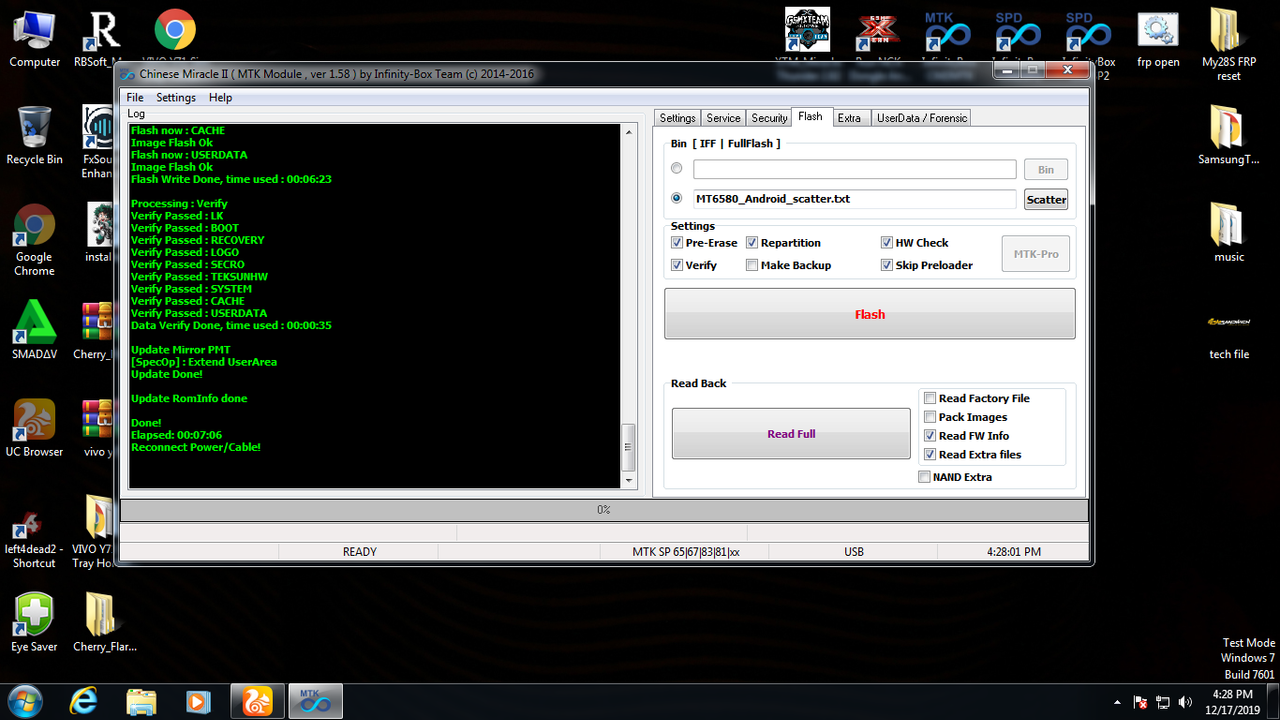Viewport: 1280px width, 720px height.
Task: Enable the NAND Extra checkbox
Action: 924,477
